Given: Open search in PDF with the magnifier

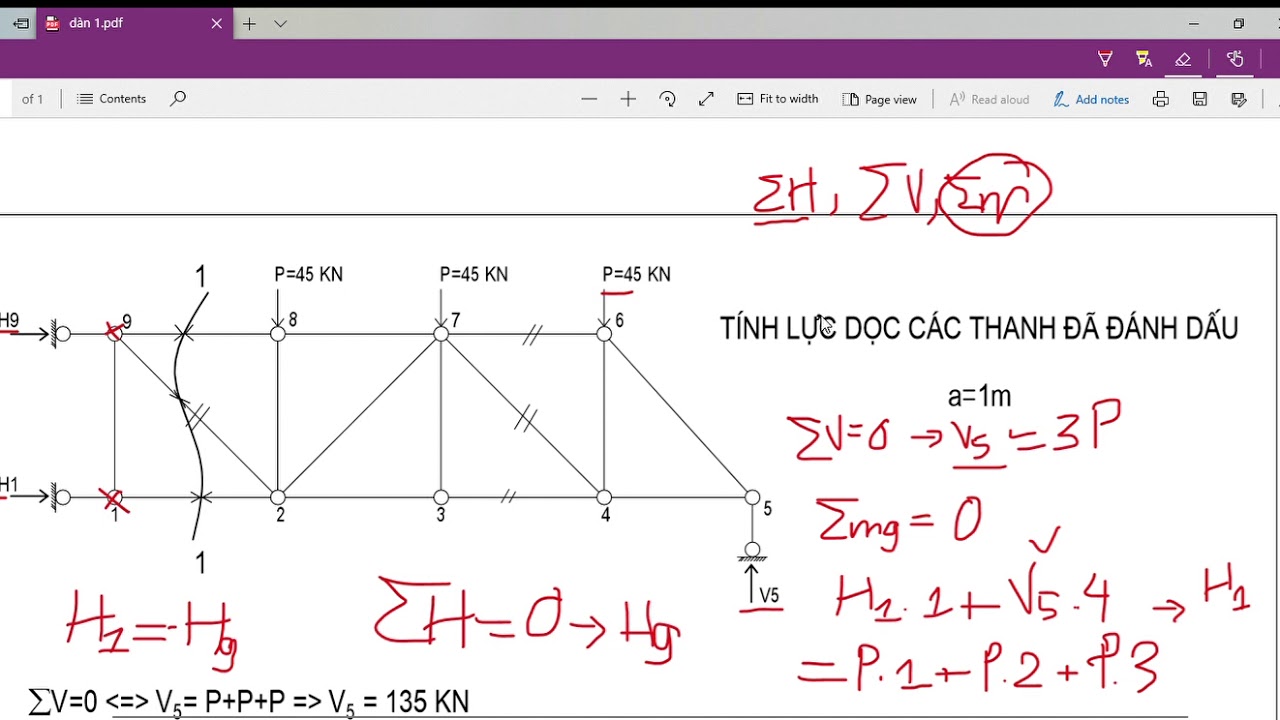Looking at the screenshot, I should 178,99.
